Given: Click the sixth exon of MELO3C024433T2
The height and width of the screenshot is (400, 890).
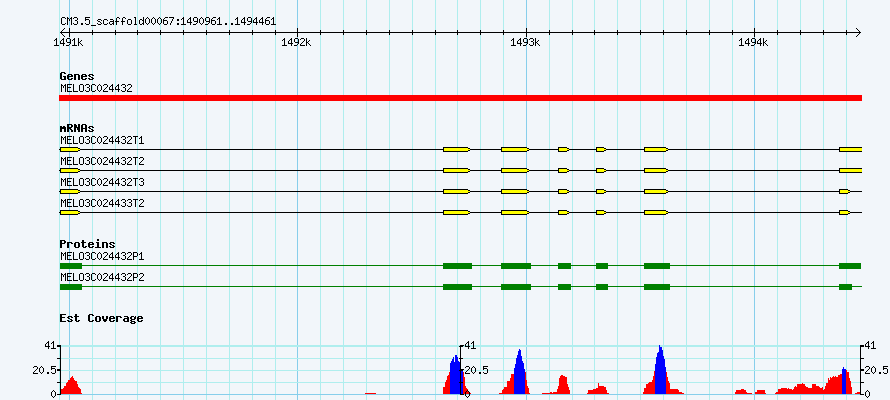Looking at the screenshot, I should tap(656, 212).
